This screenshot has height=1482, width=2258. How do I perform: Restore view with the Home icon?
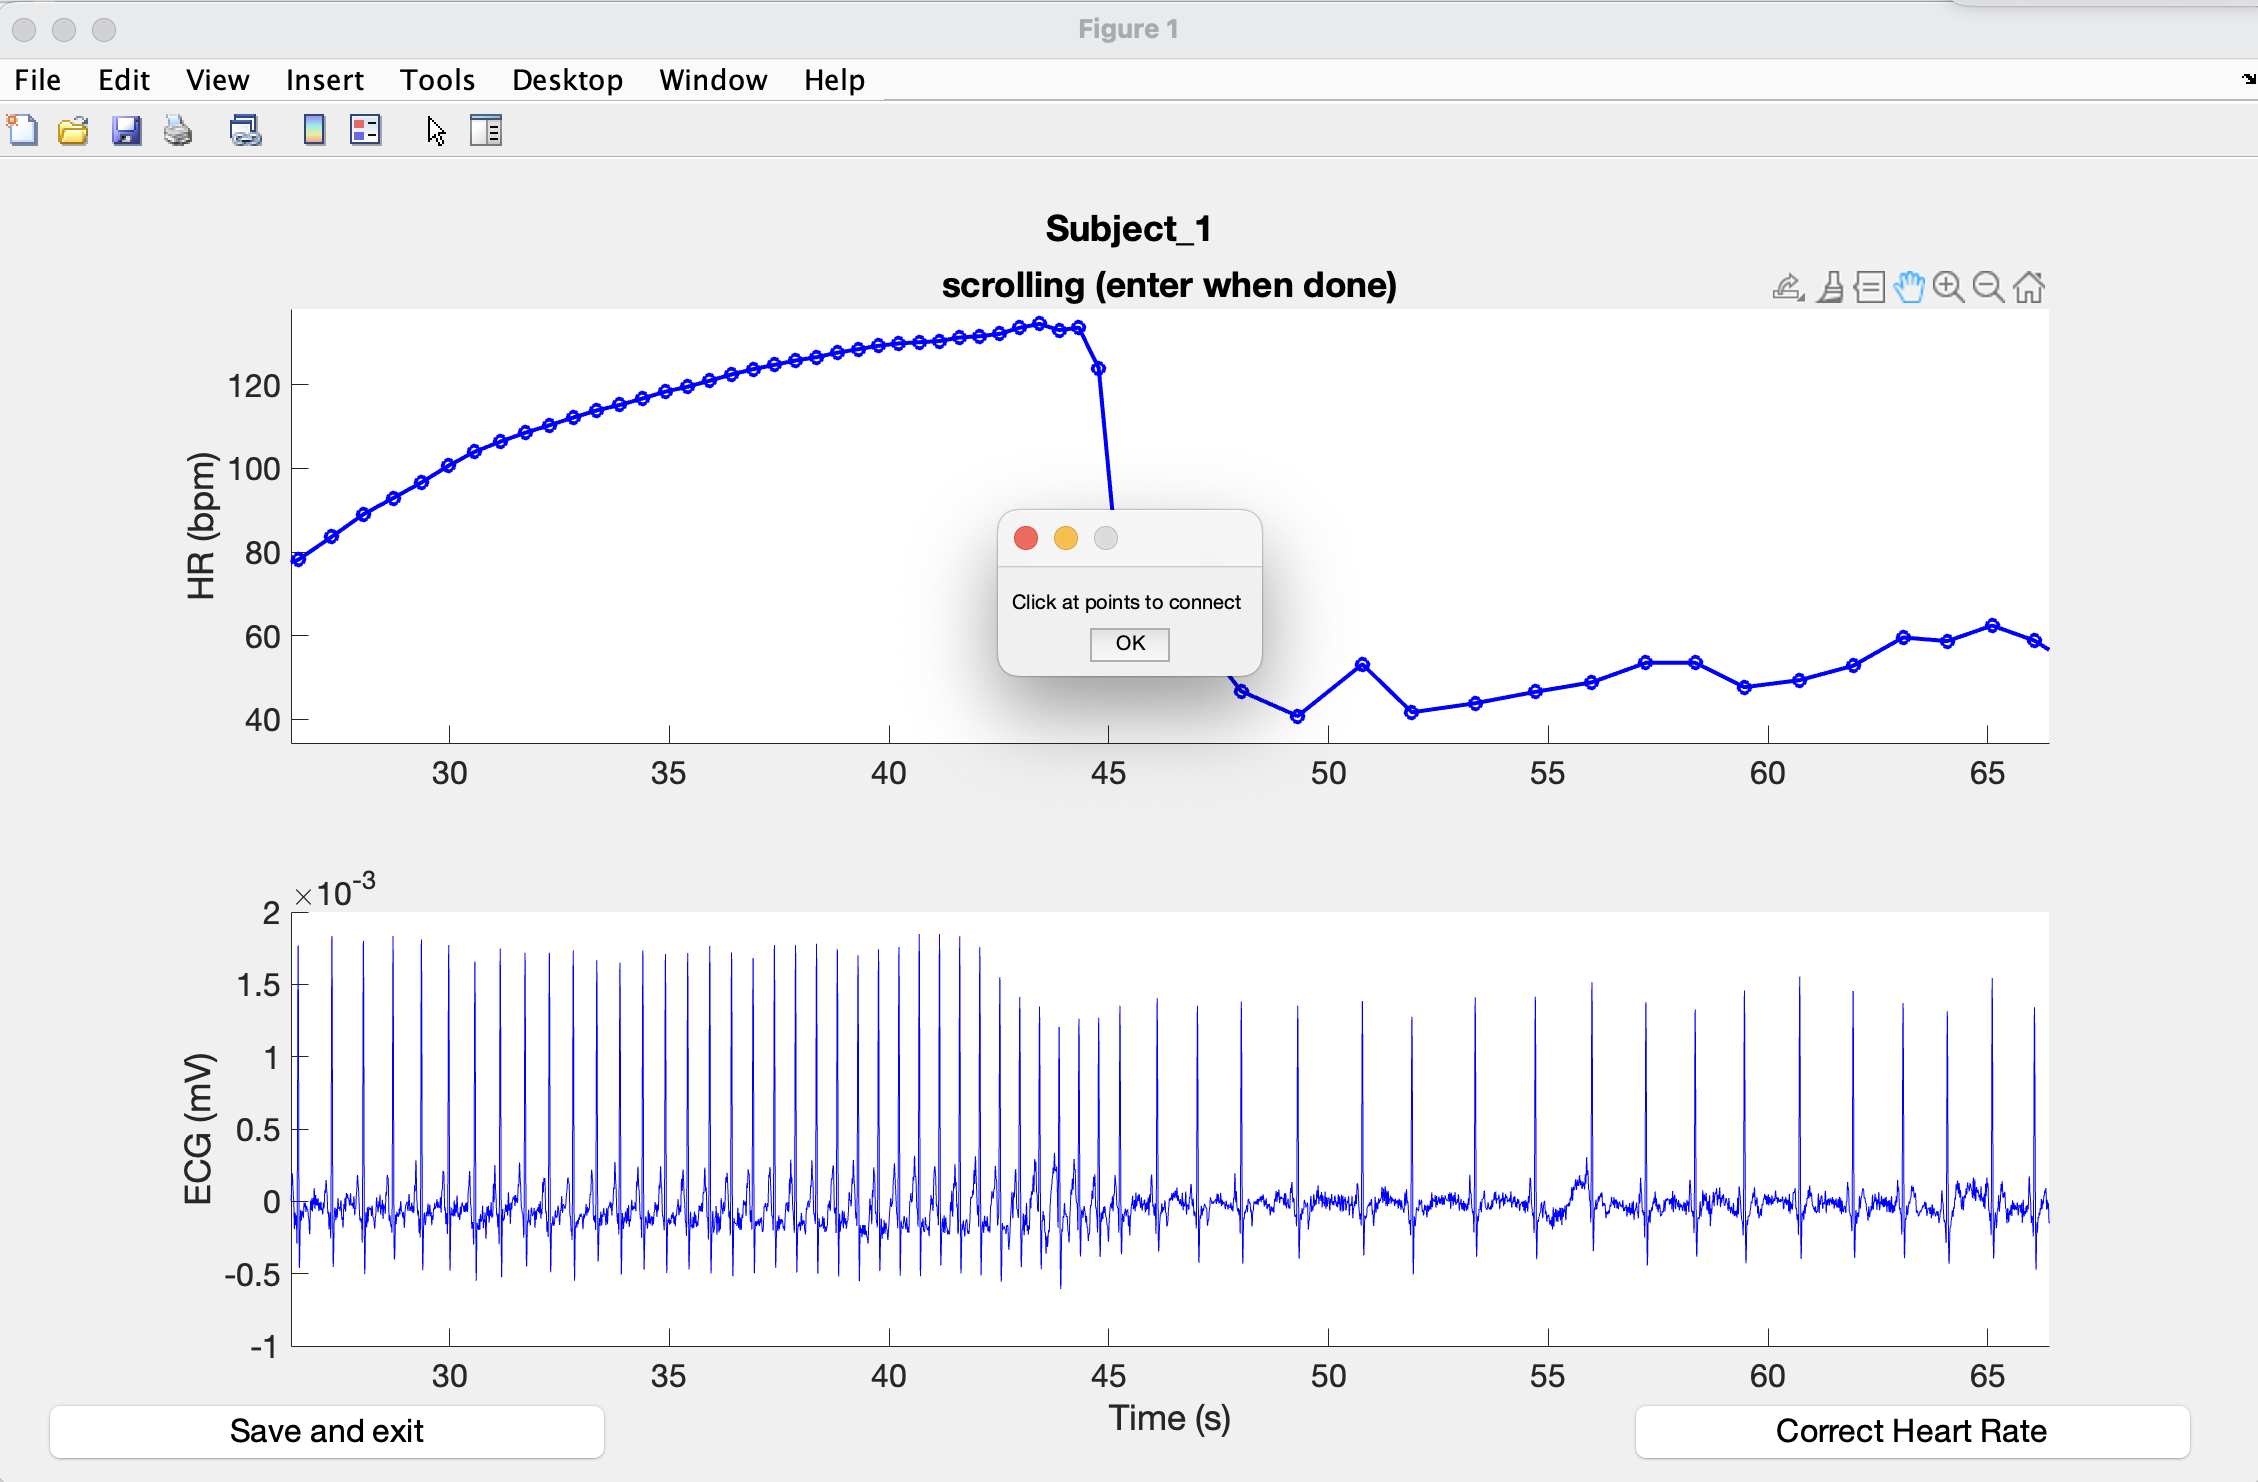click(2029, 288)
